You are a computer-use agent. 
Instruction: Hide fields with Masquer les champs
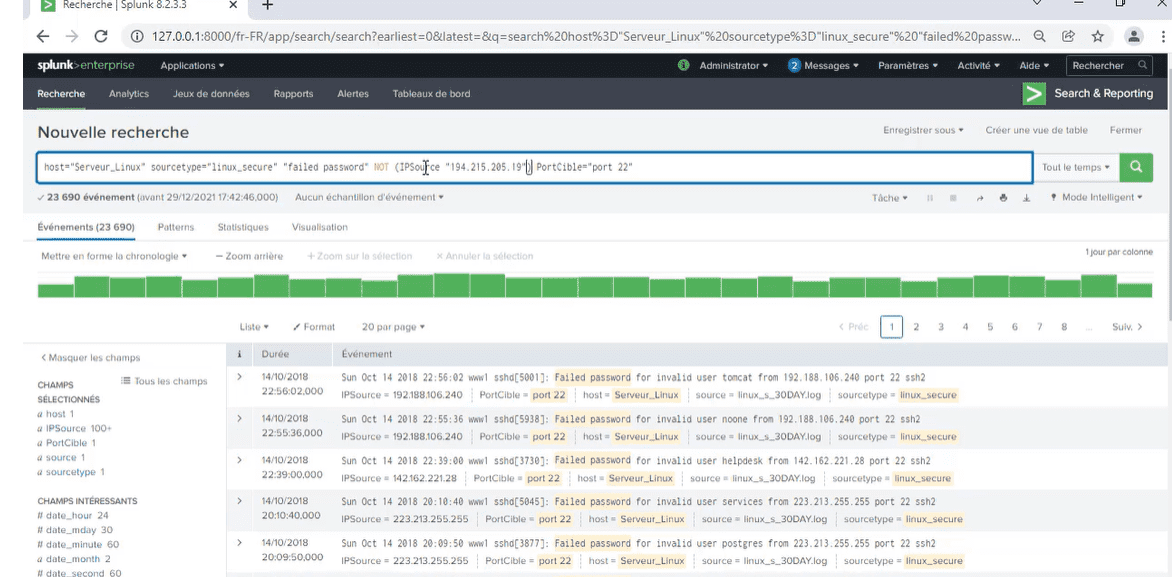coord(90,357)
